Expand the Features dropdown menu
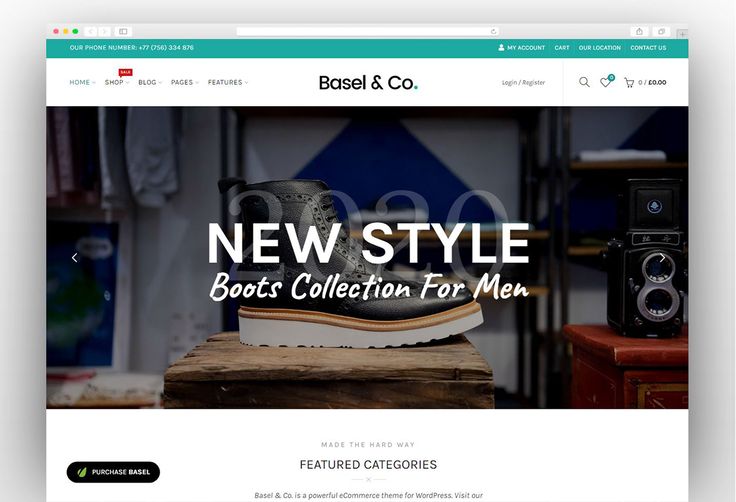Viewport: 736px width, 502px height. [x=228, y=82]
